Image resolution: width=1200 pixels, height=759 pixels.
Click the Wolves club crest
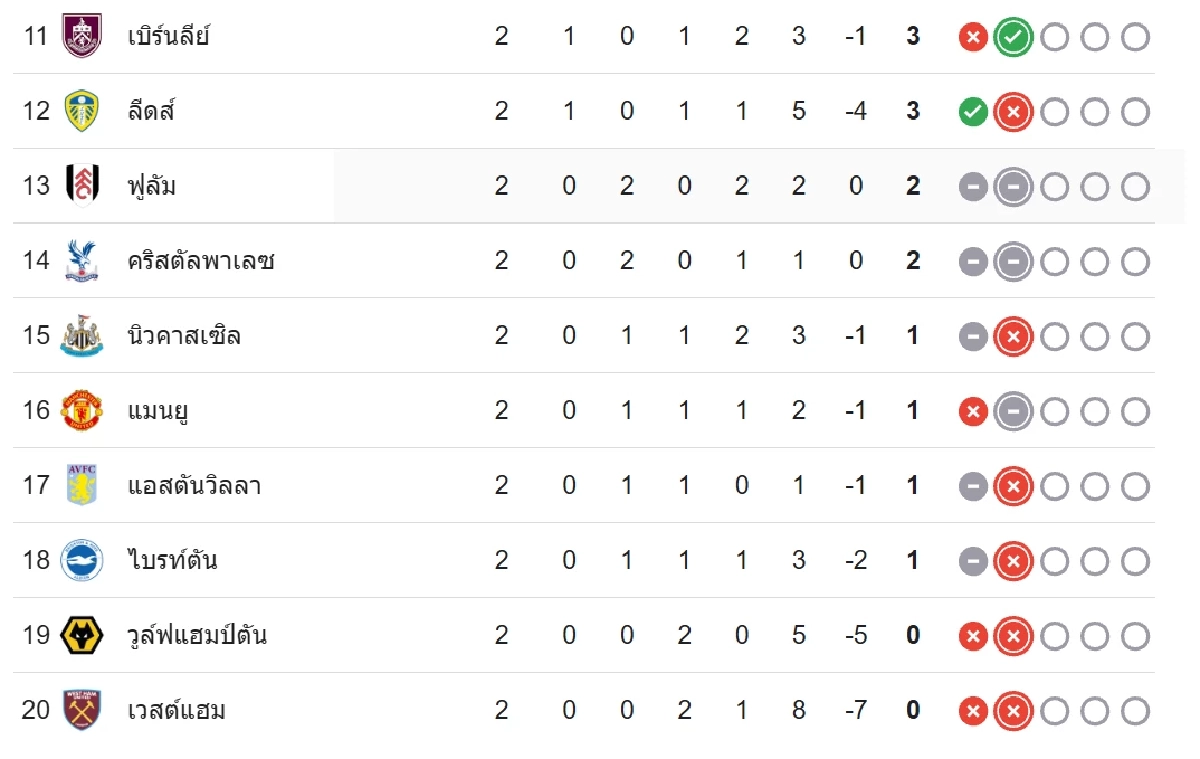pos(81,635)
